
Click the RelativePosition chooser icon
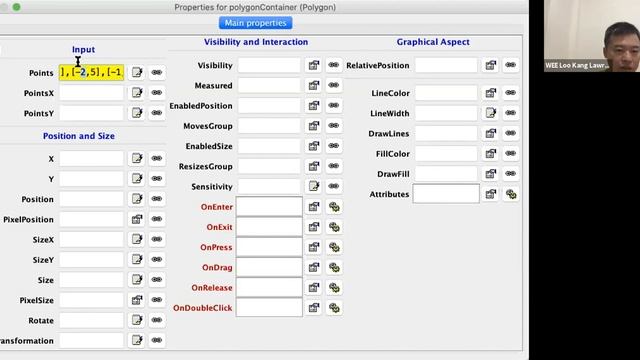coord(490,65)
